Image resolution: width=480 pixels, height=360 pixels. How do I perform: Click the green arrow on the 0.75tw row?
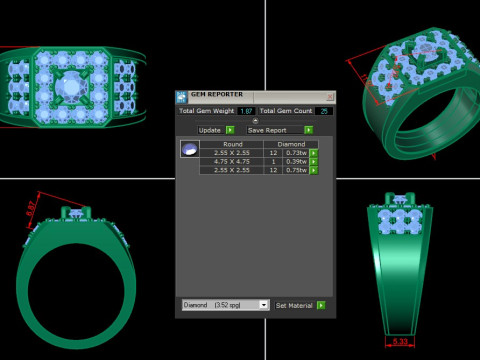point(314,170)
